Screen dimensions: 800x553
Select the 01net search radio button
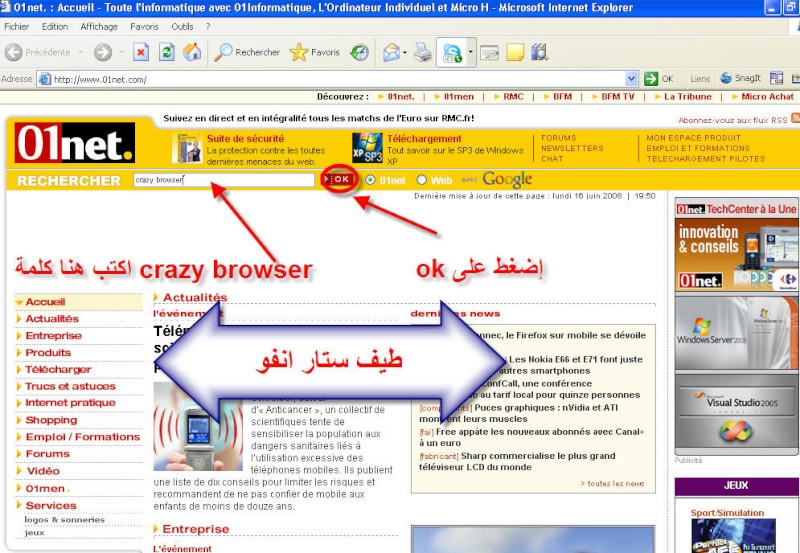pos(370,180)
